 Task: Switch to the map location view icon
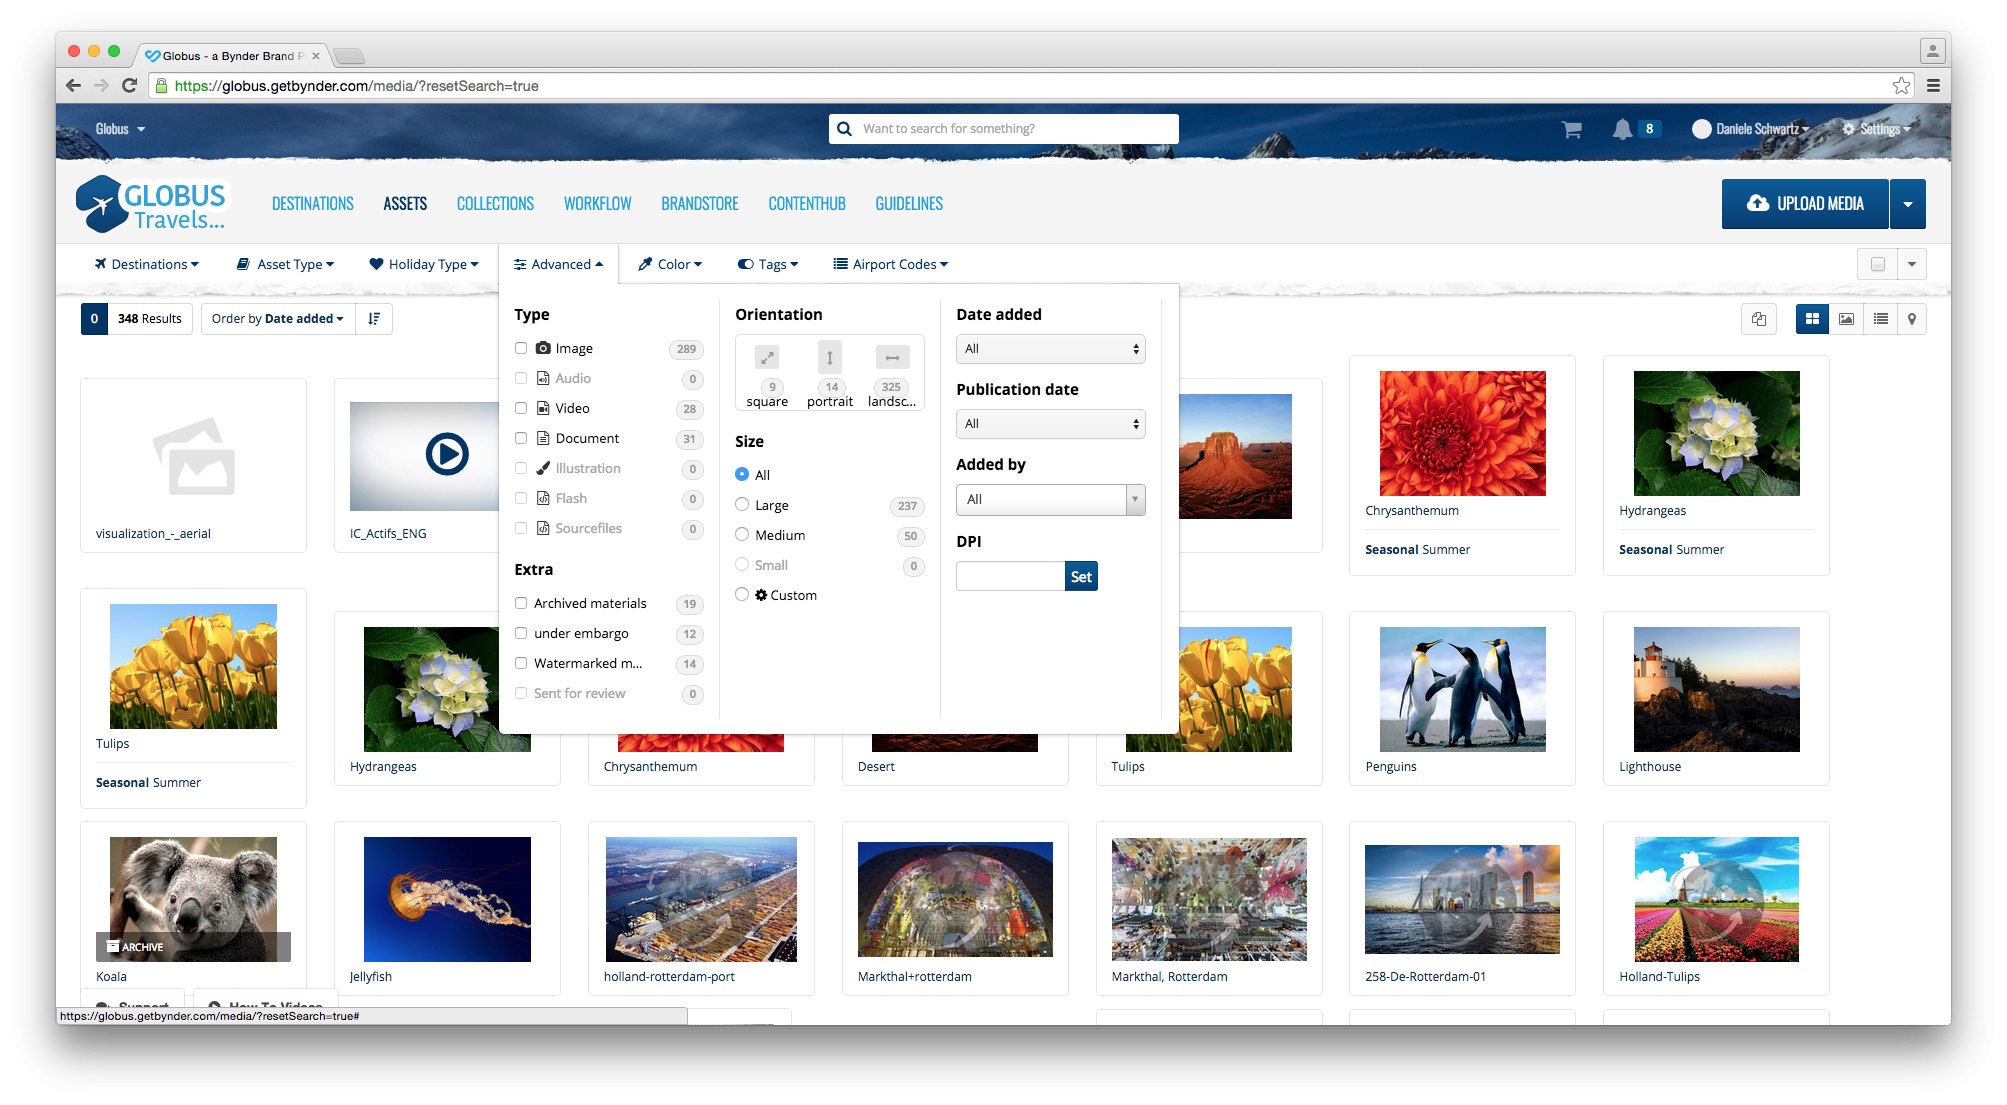coord(1911,319)
